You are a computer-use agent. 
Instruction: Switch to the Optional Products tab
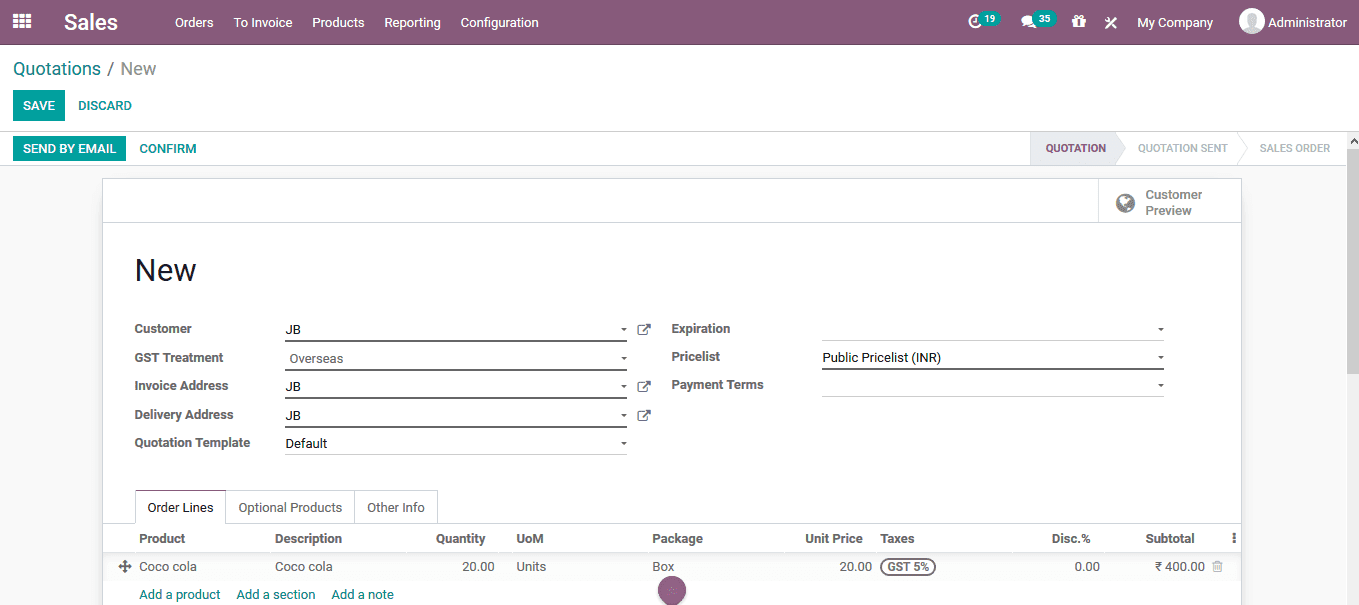click(x=290, y=507)
